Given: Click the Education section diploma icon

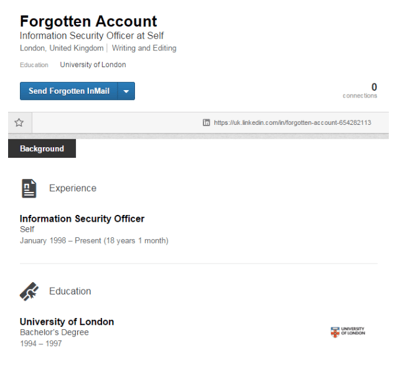Looking at the screenshot, I should pyautogui.click(x=29, y=292).
